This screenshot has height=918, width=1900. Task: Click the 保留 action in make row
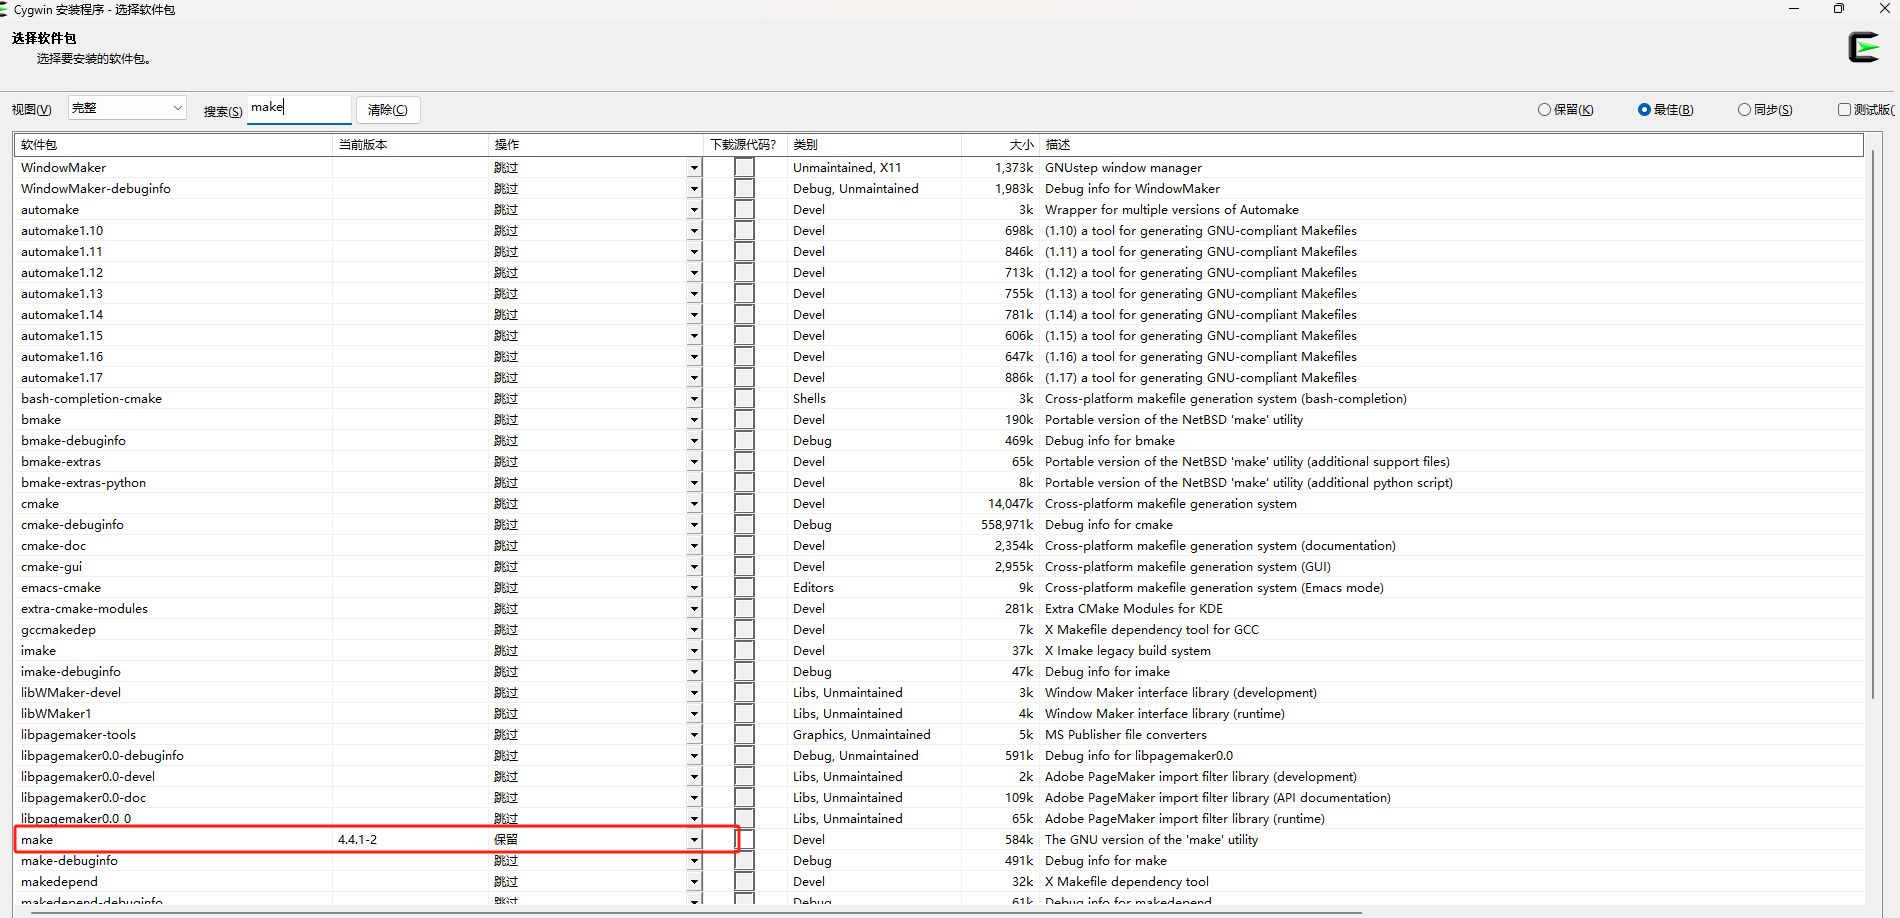tap(506, 839)
